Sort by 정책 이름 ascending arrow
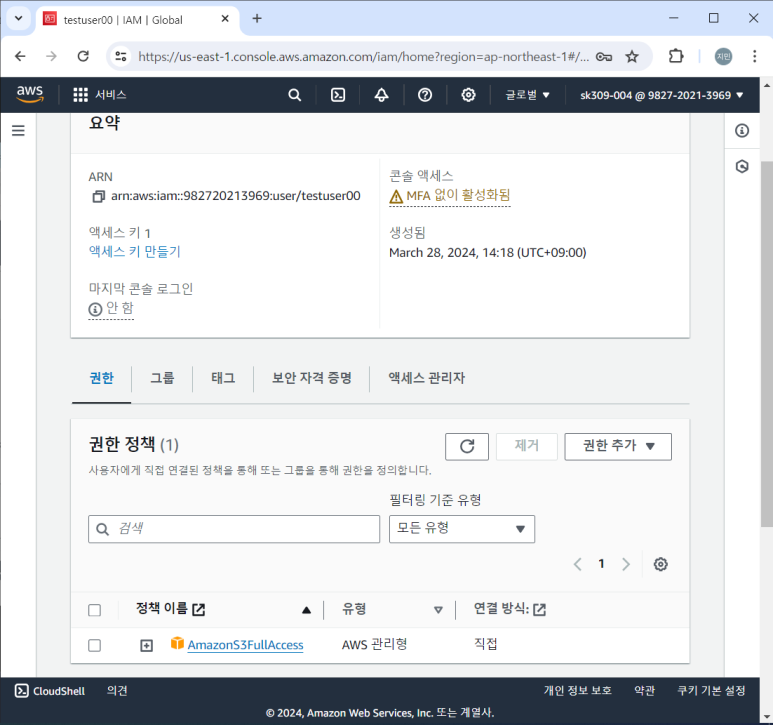773x725 pixels. [306, 610]
